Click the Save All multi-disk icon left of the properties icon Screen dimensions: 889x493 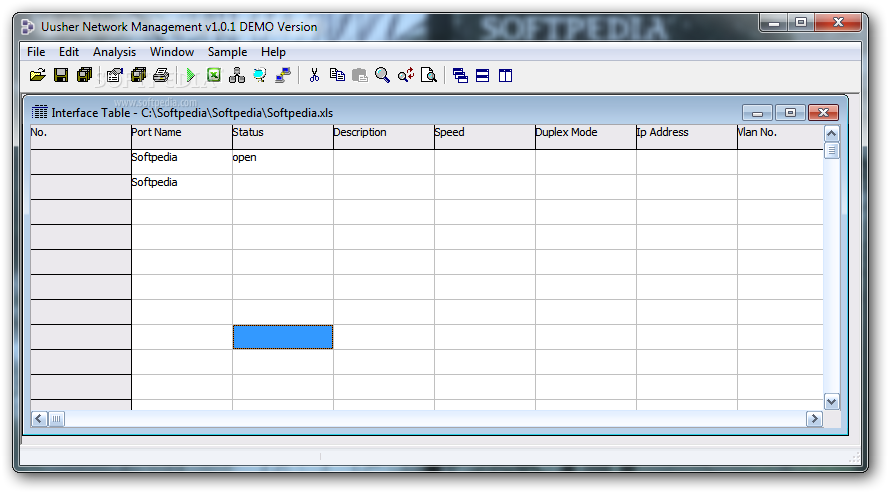tap(84, 75)
